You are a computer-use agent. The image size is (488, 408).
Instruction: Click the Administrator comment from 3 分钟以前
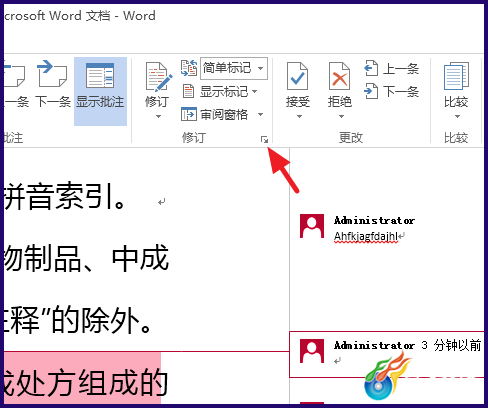pos(387,354)
